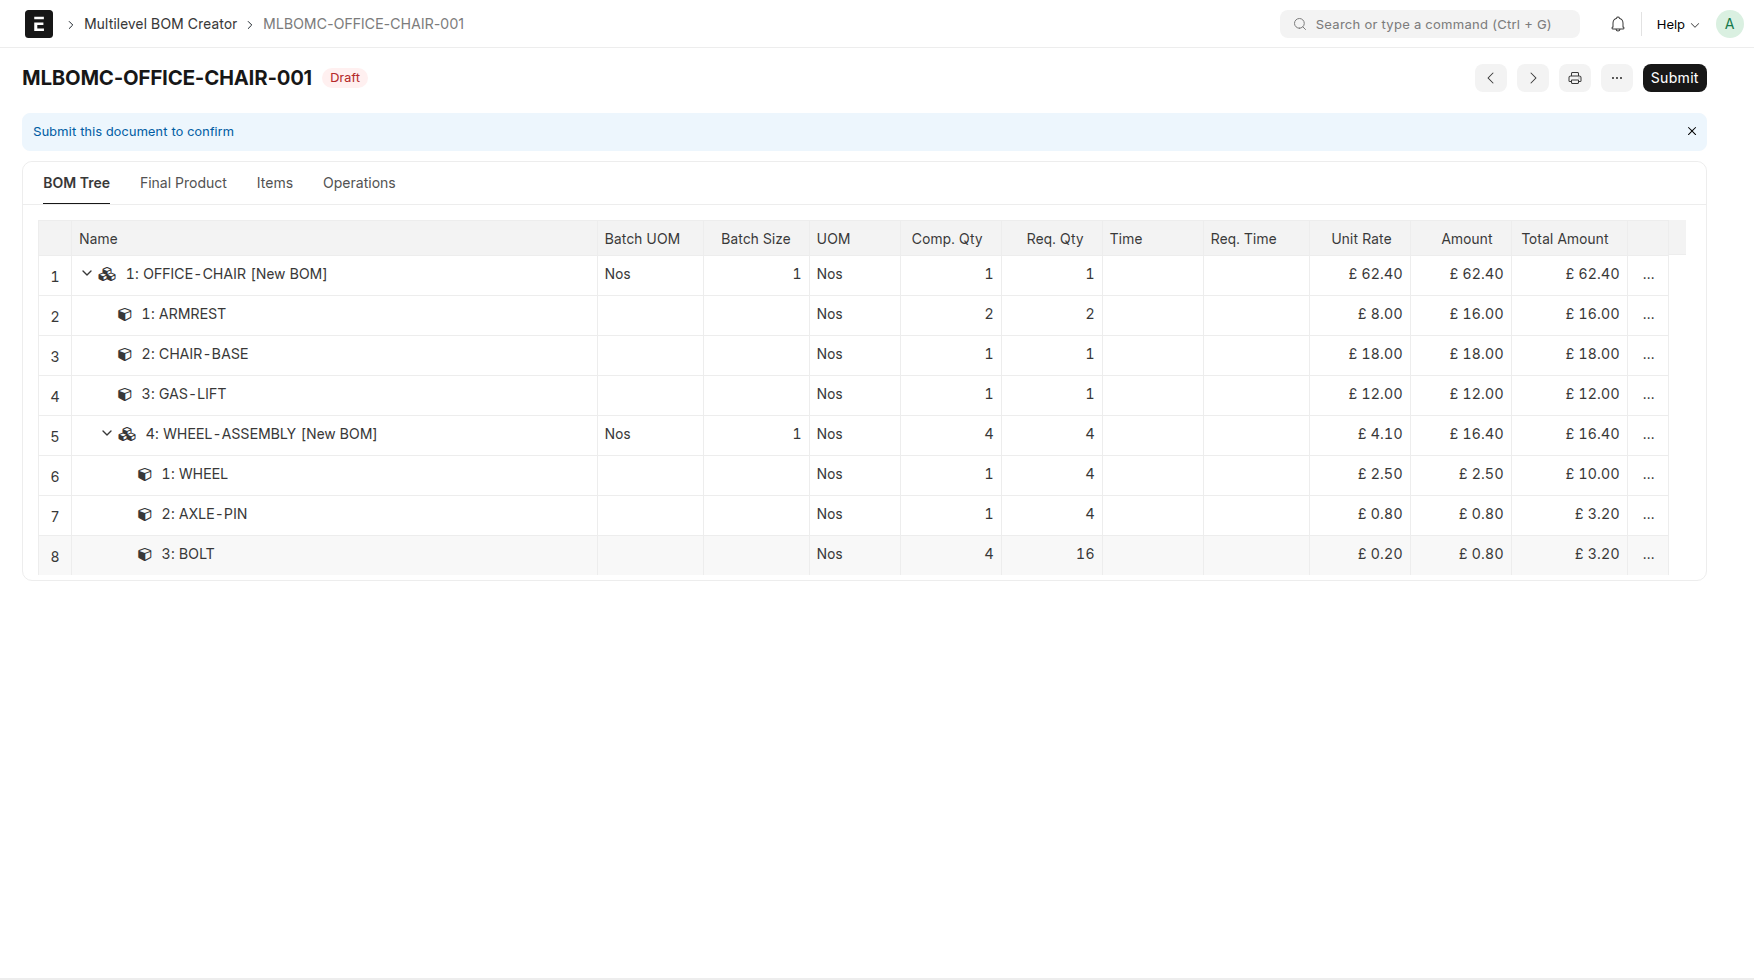The image size is (1754, 980).
Task: Open the notifications bell
Action: tap(1617, 24)
